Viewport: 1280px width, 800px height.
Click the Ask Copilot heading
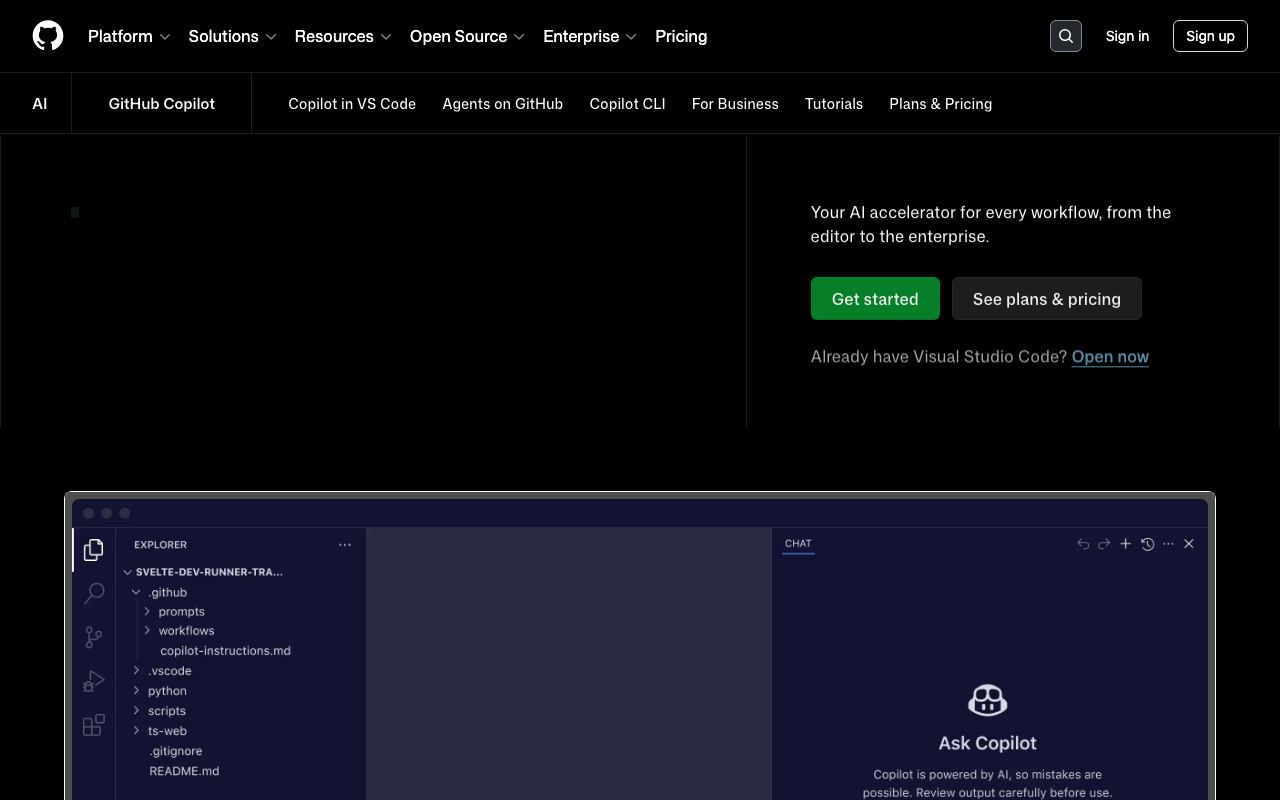[x=987, y=743]
